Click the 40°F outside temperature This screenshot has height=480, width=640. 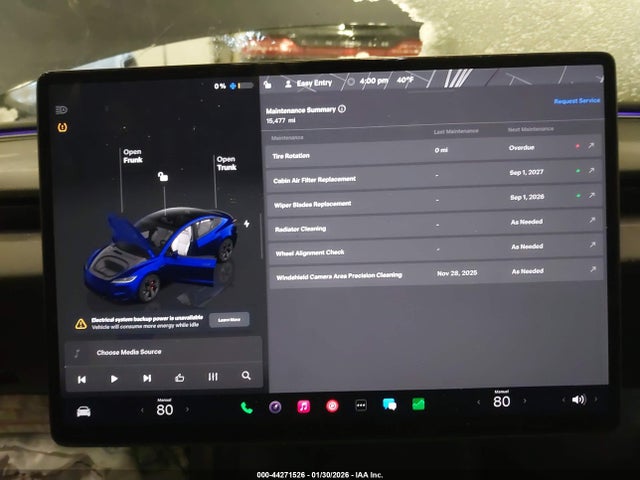pos(405,80)
